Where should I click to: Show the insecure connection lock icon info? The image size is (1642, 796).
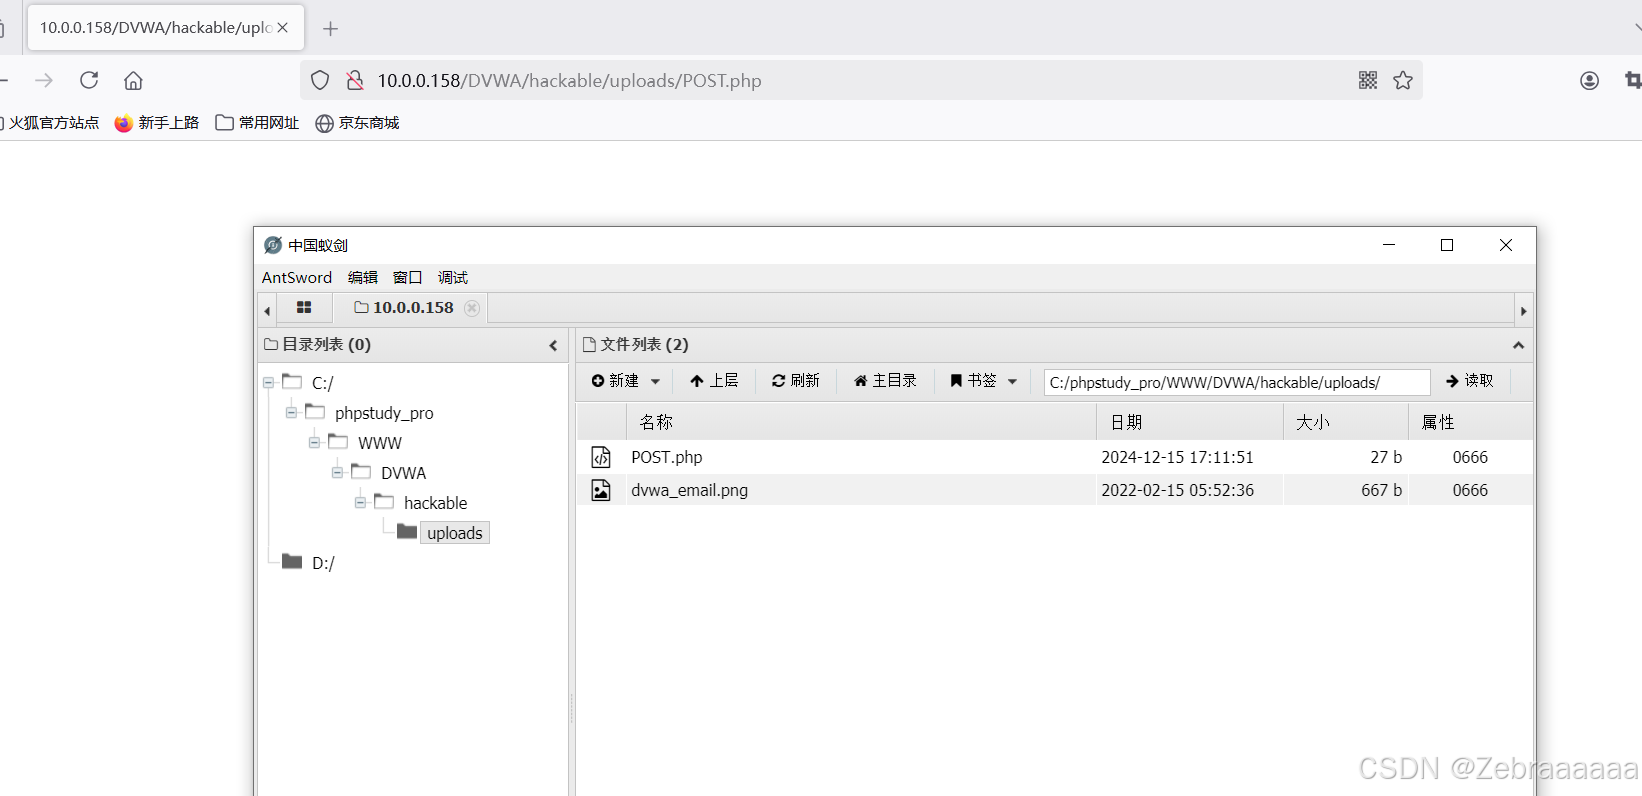[x=354, y=80]
